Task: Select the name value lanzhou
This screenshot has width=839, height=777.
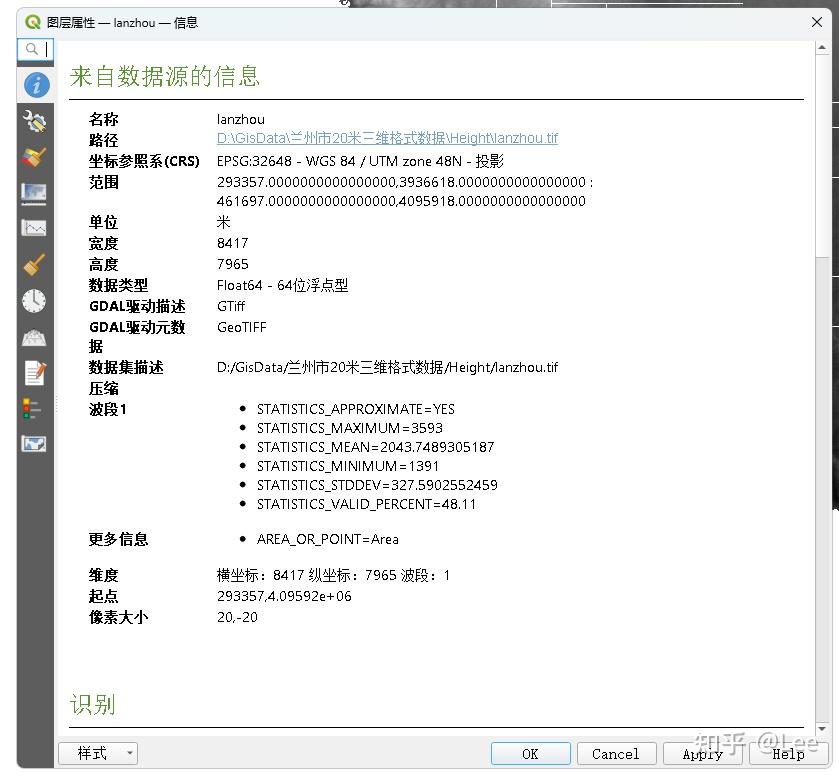Action: pyautogui.click(x=240, y=119)
